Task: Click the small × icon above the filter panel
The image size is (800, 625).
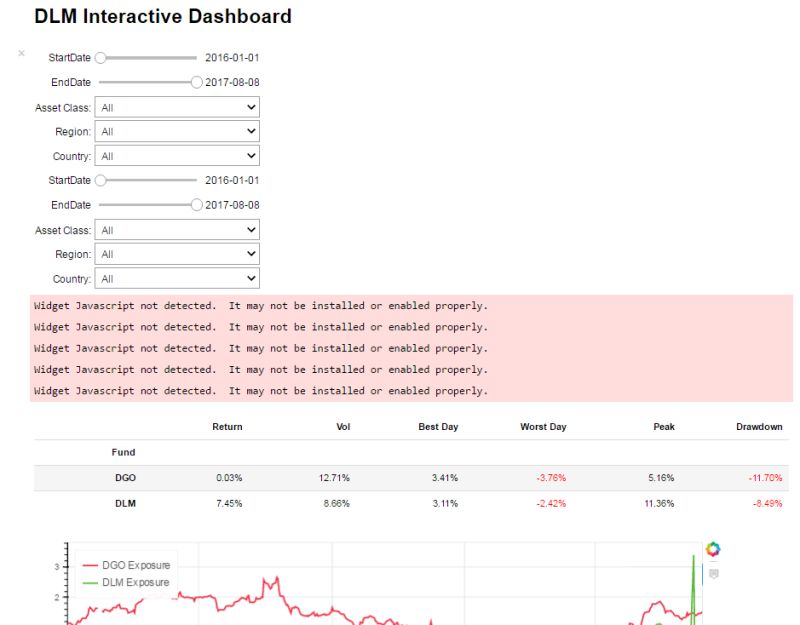Action: tap(21, 54)
